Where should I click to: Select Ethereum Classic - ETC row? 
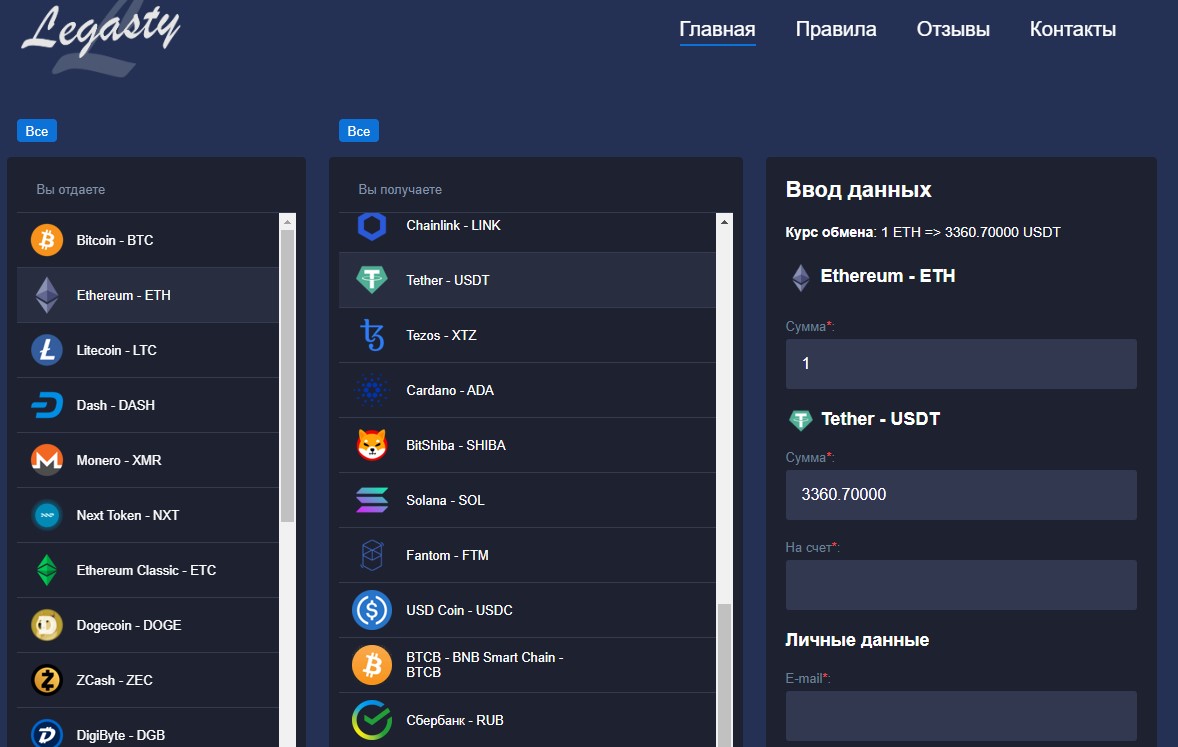pyautogui.click(x=148, y=570)
